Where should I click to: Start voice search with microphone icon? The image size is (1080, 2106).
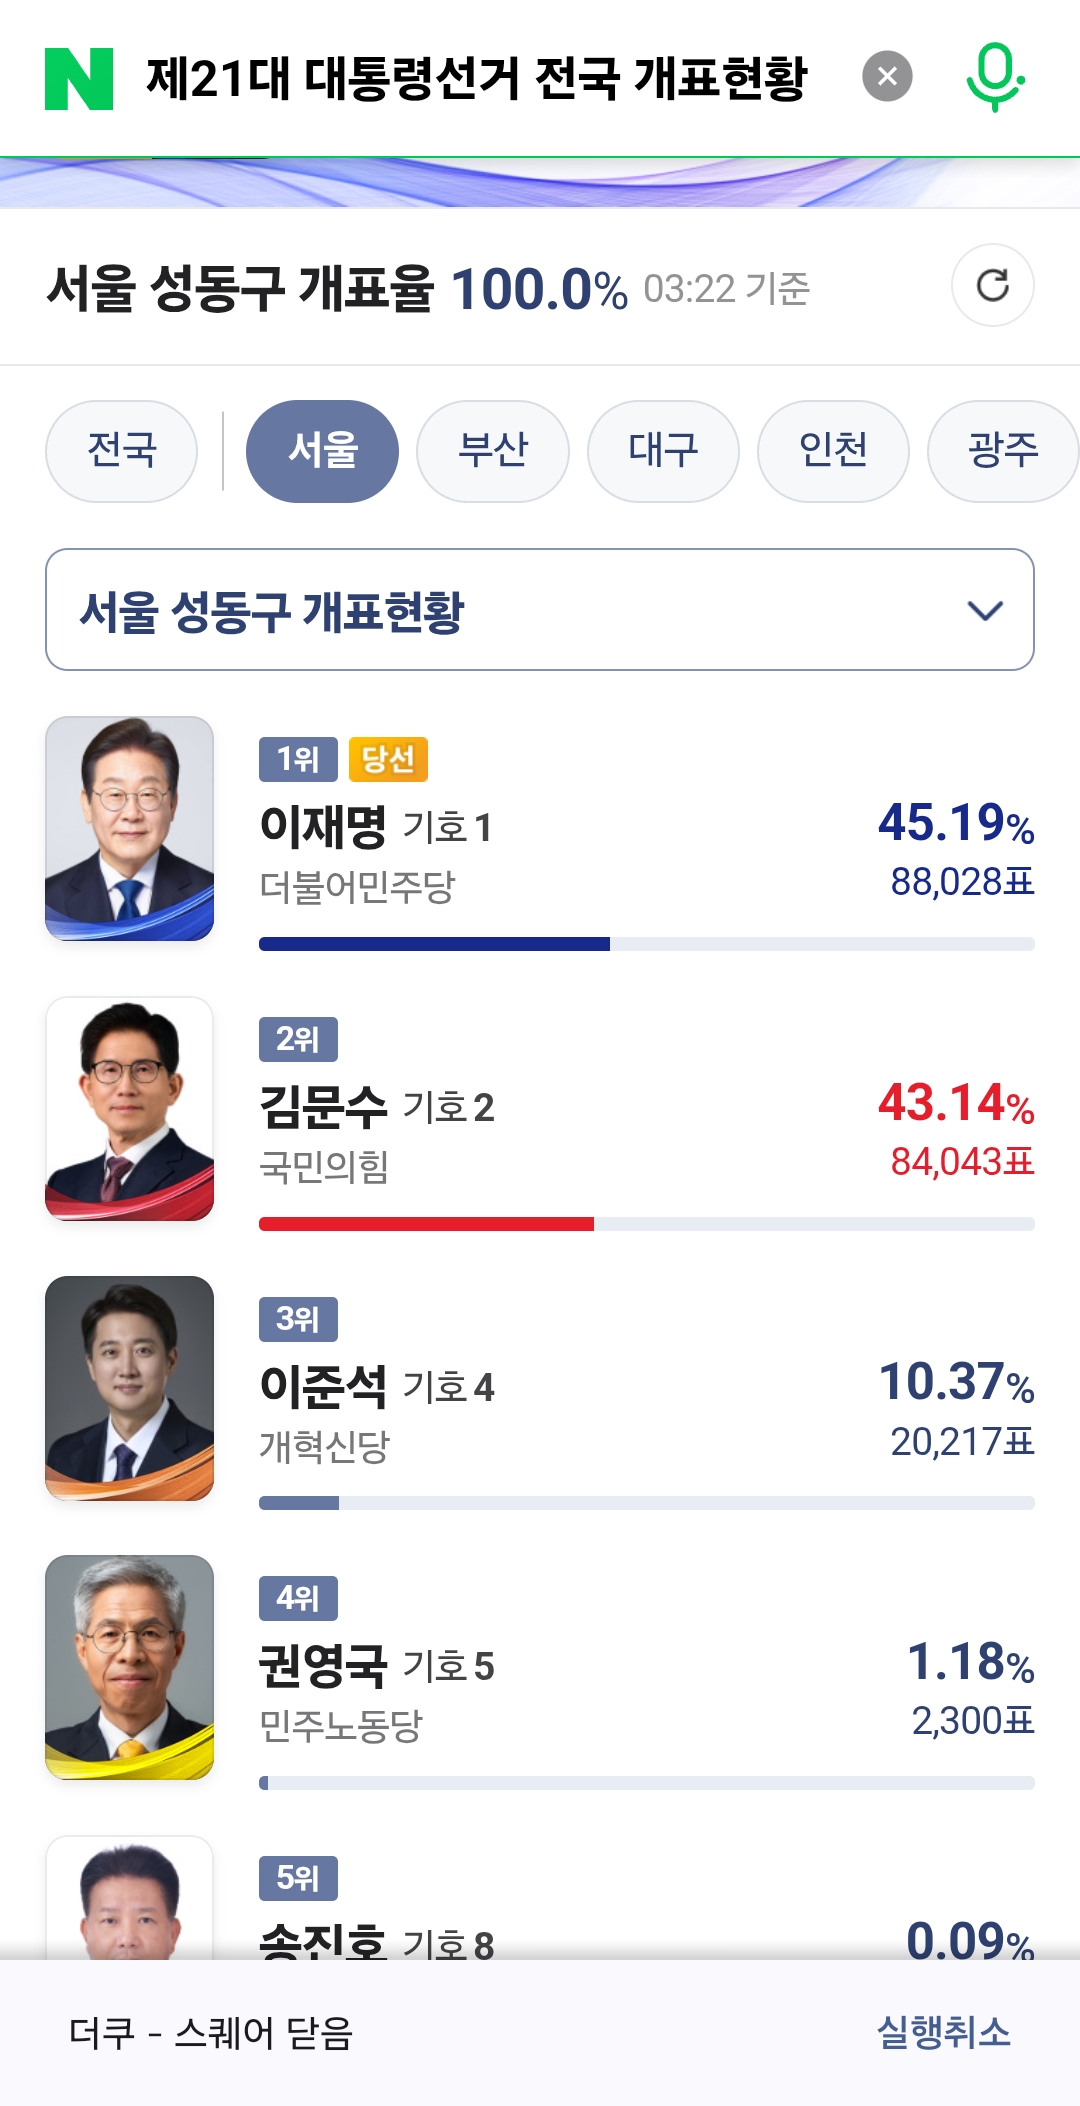[994, 77]
